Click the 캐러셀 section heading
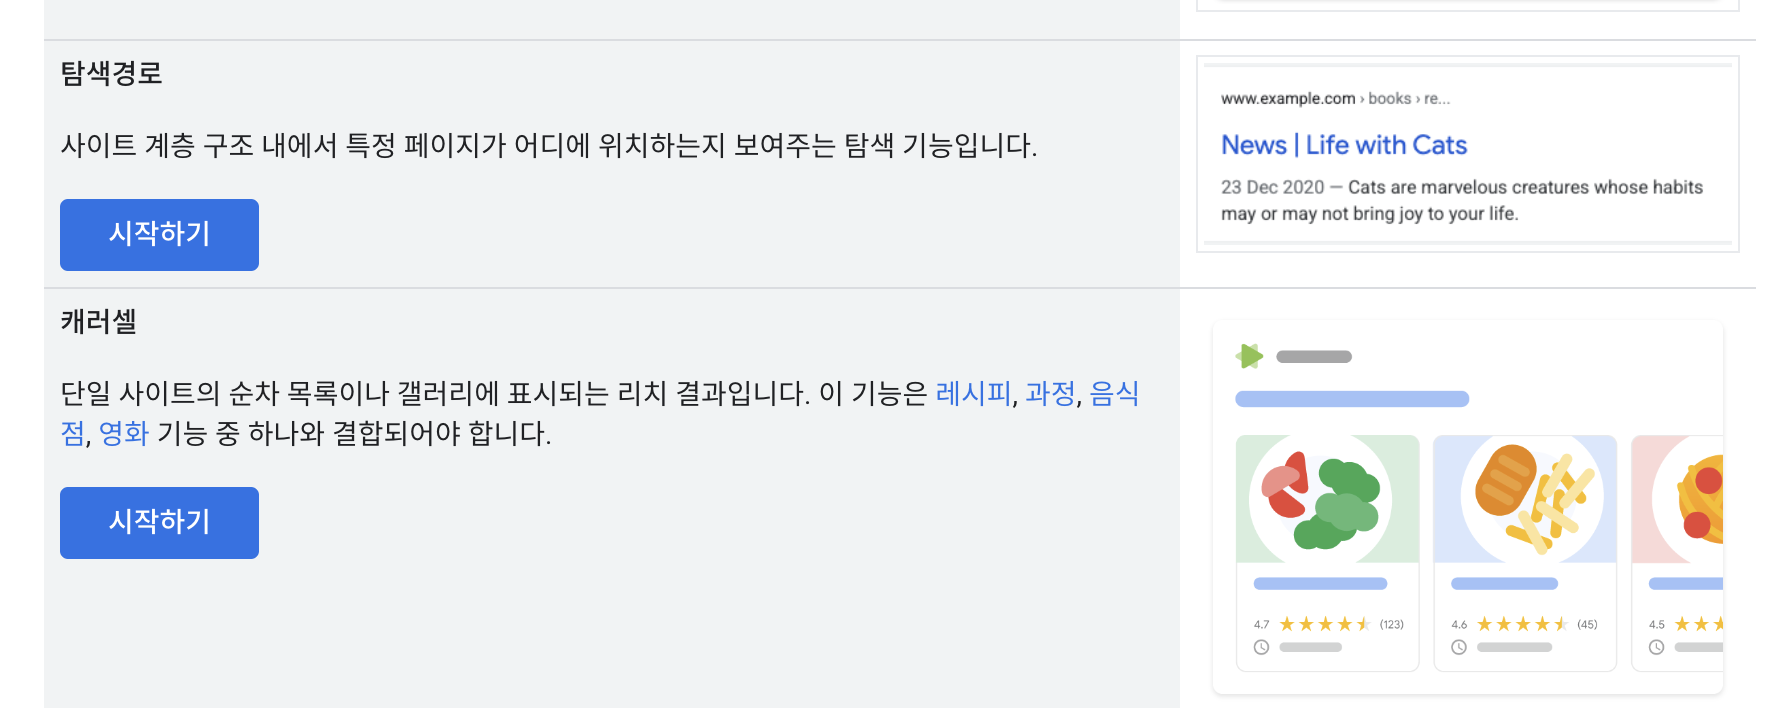The image size is (1774, 708). (98, 321)
